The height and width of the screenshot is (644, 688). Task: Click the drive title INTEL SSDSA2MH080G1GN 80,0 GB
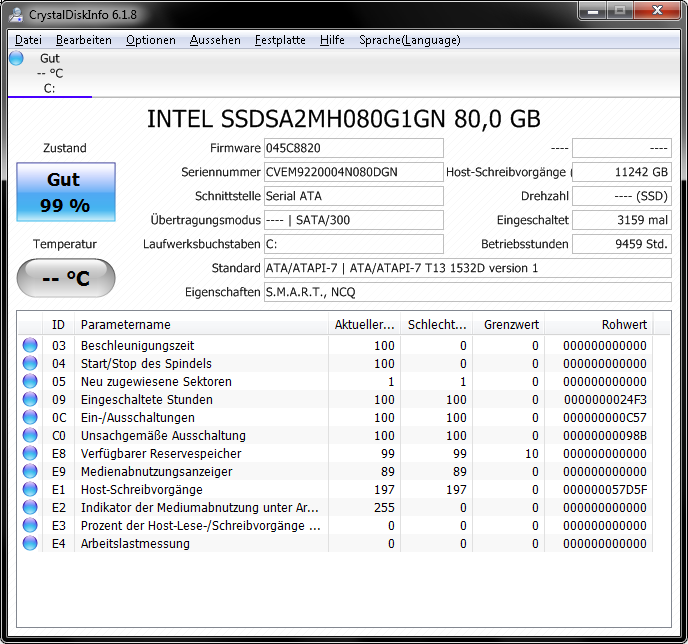tap(344, 119)
